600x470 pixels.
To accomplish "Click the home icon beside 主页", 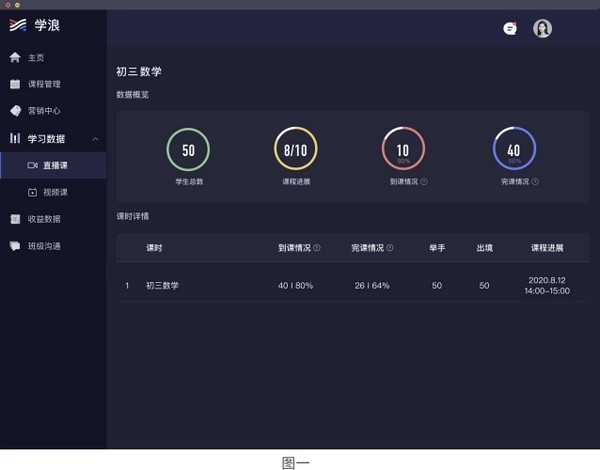I will [15, 57].
